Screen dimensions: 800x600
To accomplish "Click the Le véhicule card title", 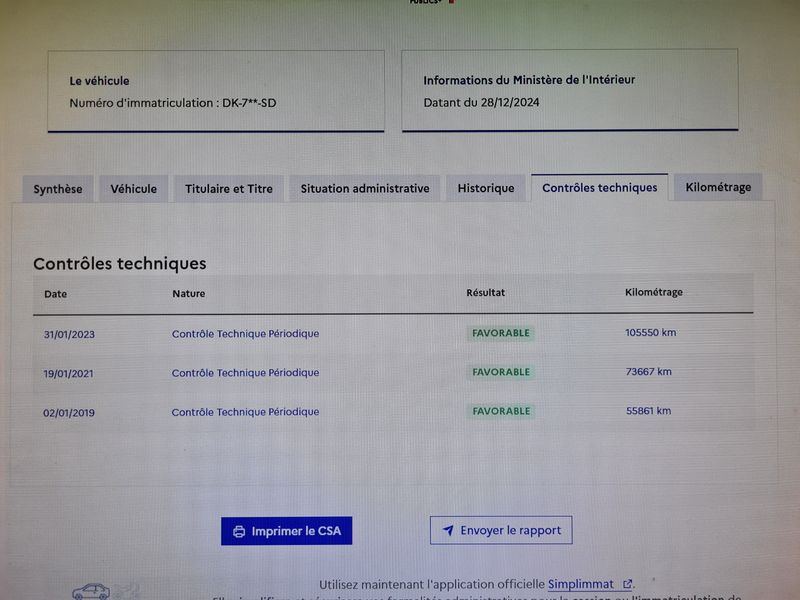I will coord(99,81).
